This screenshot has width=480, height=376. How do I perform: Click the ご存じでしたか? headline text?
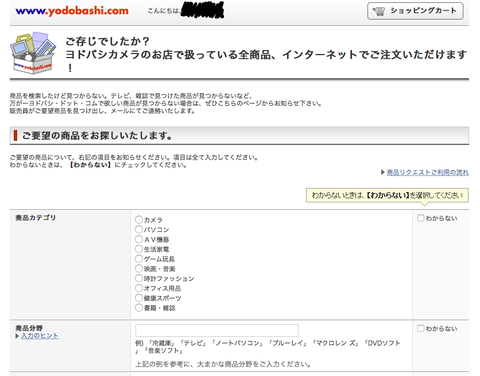[x=107, y=41]
